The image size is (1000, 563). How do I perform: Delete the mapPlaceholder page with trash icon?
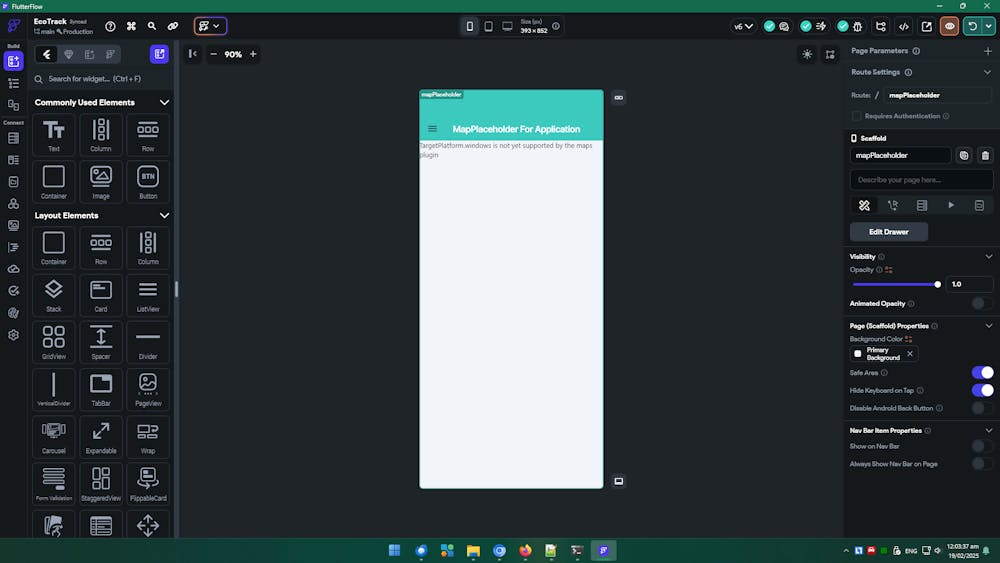985,156
